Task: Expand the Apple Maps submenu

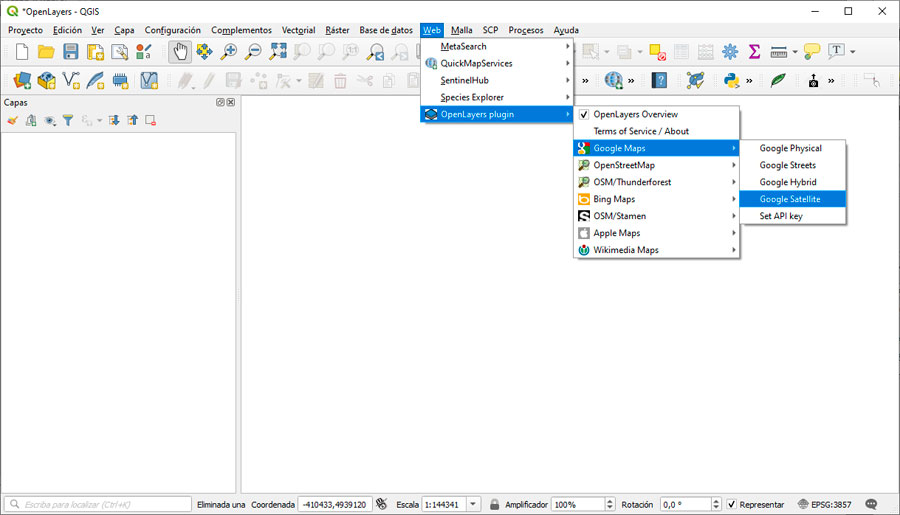Action: (656, 233)
